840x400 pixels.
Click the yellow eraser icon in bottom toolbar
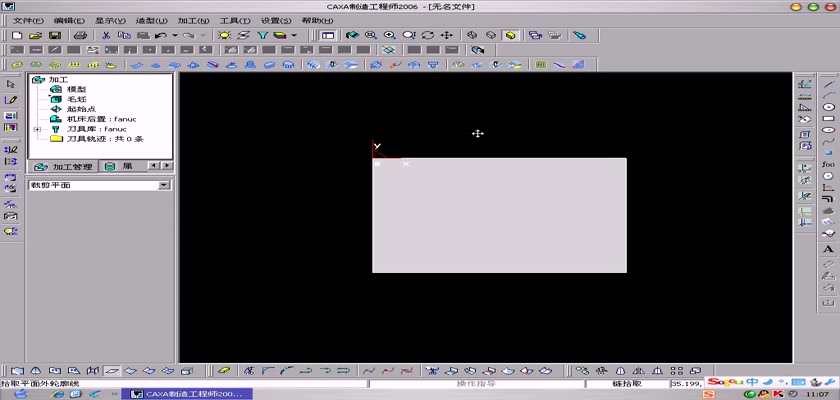click(224, 370)
